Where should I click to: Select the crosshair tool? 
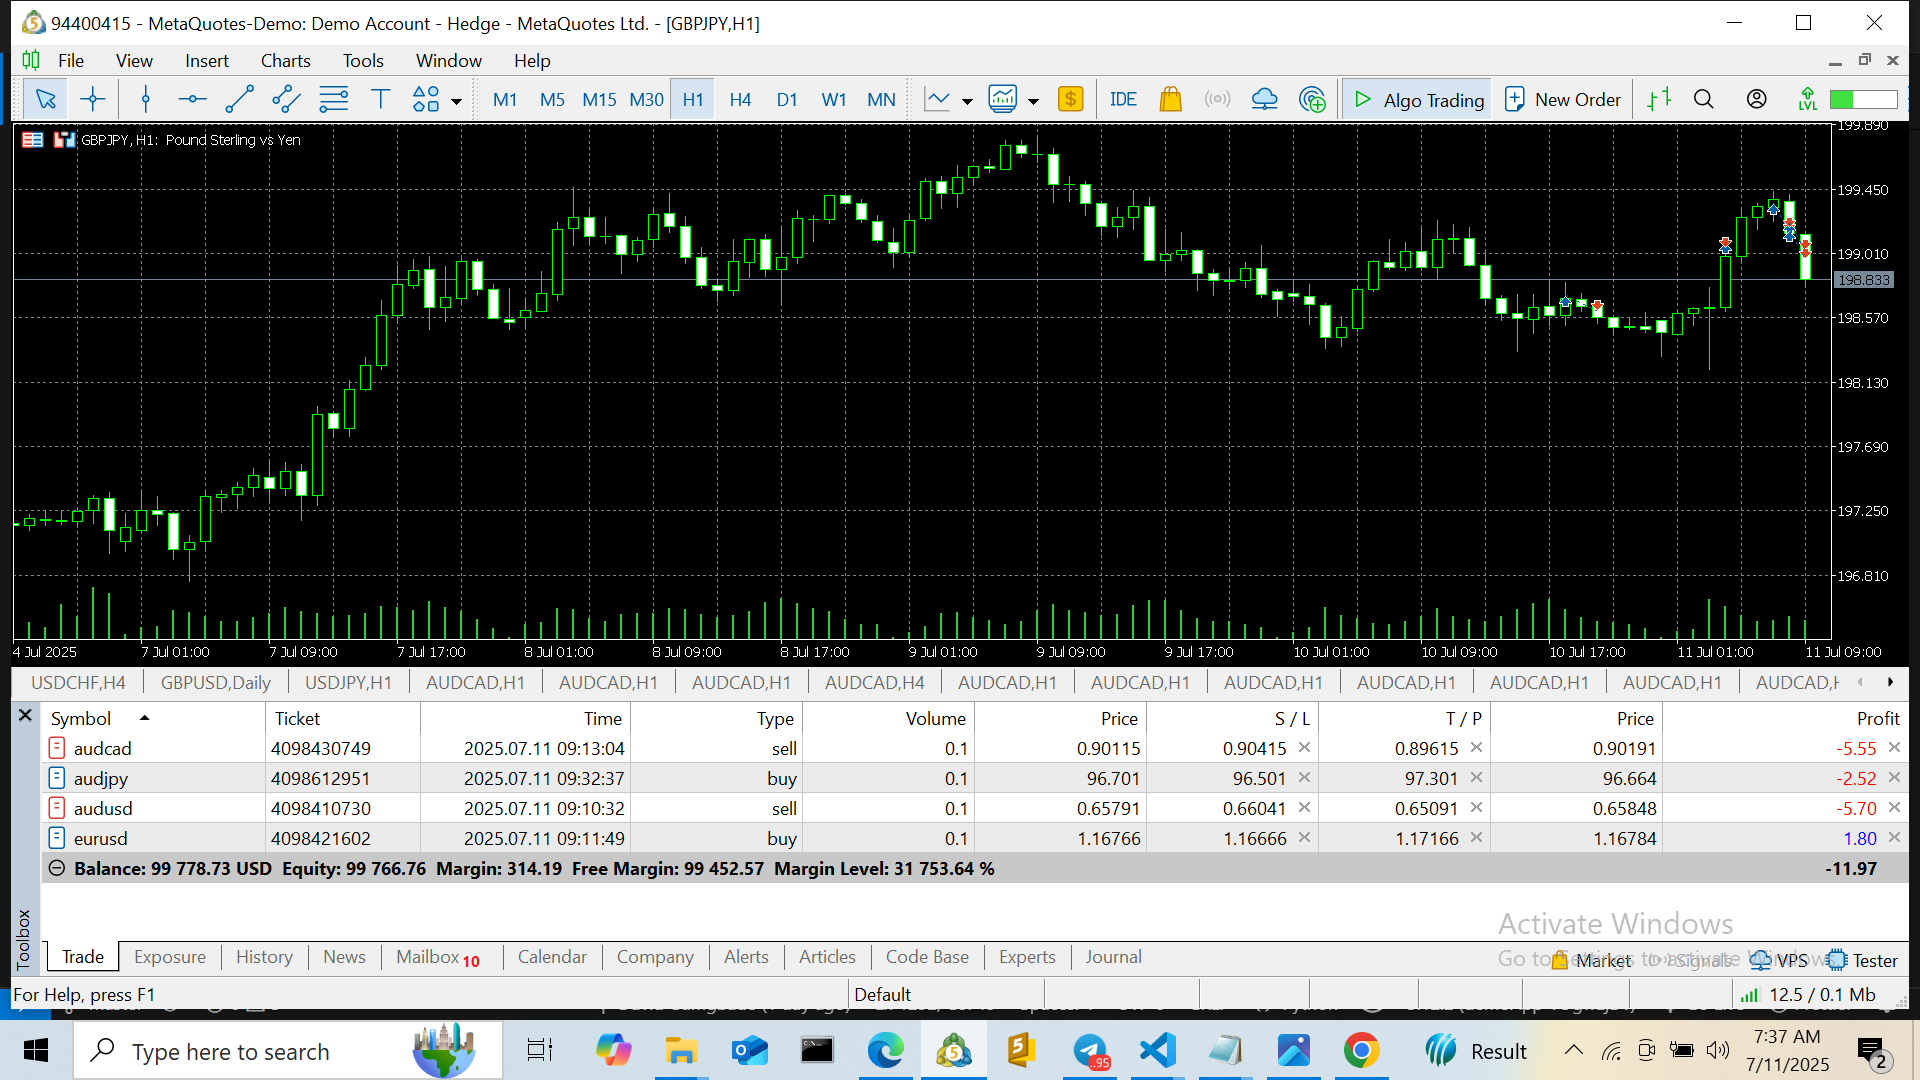coord(93,99)
